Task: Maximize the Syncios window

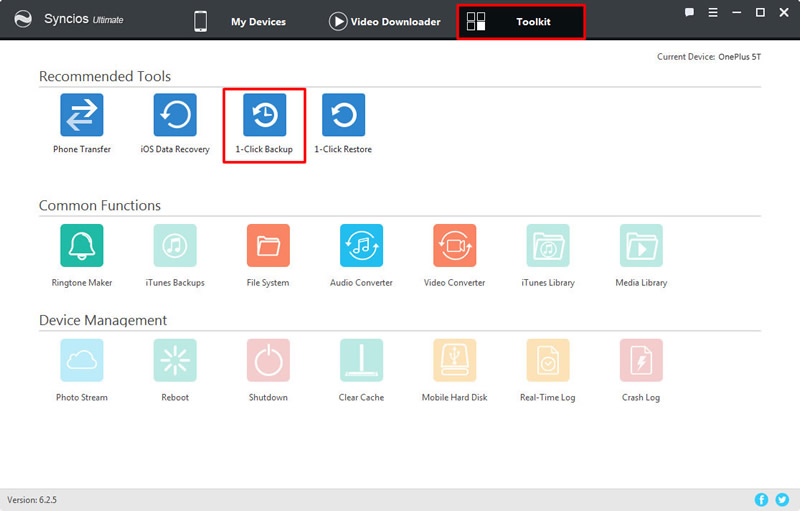Action: 760,12
